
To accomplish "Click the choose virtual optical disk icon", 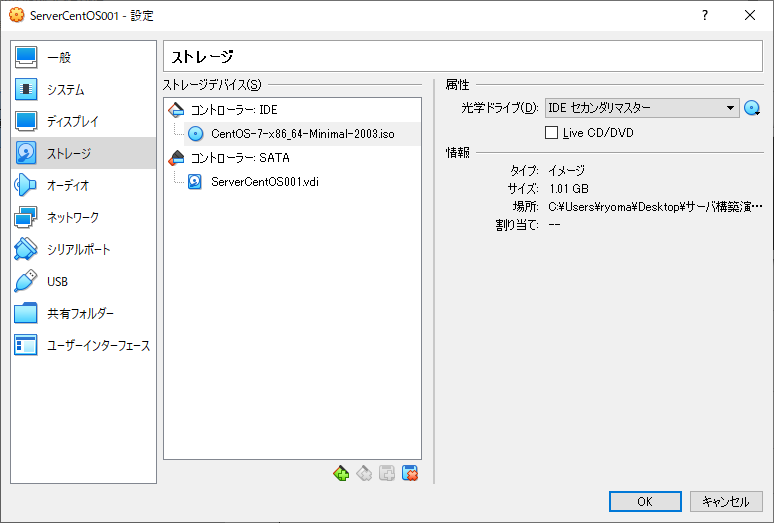I will point(752,108).
